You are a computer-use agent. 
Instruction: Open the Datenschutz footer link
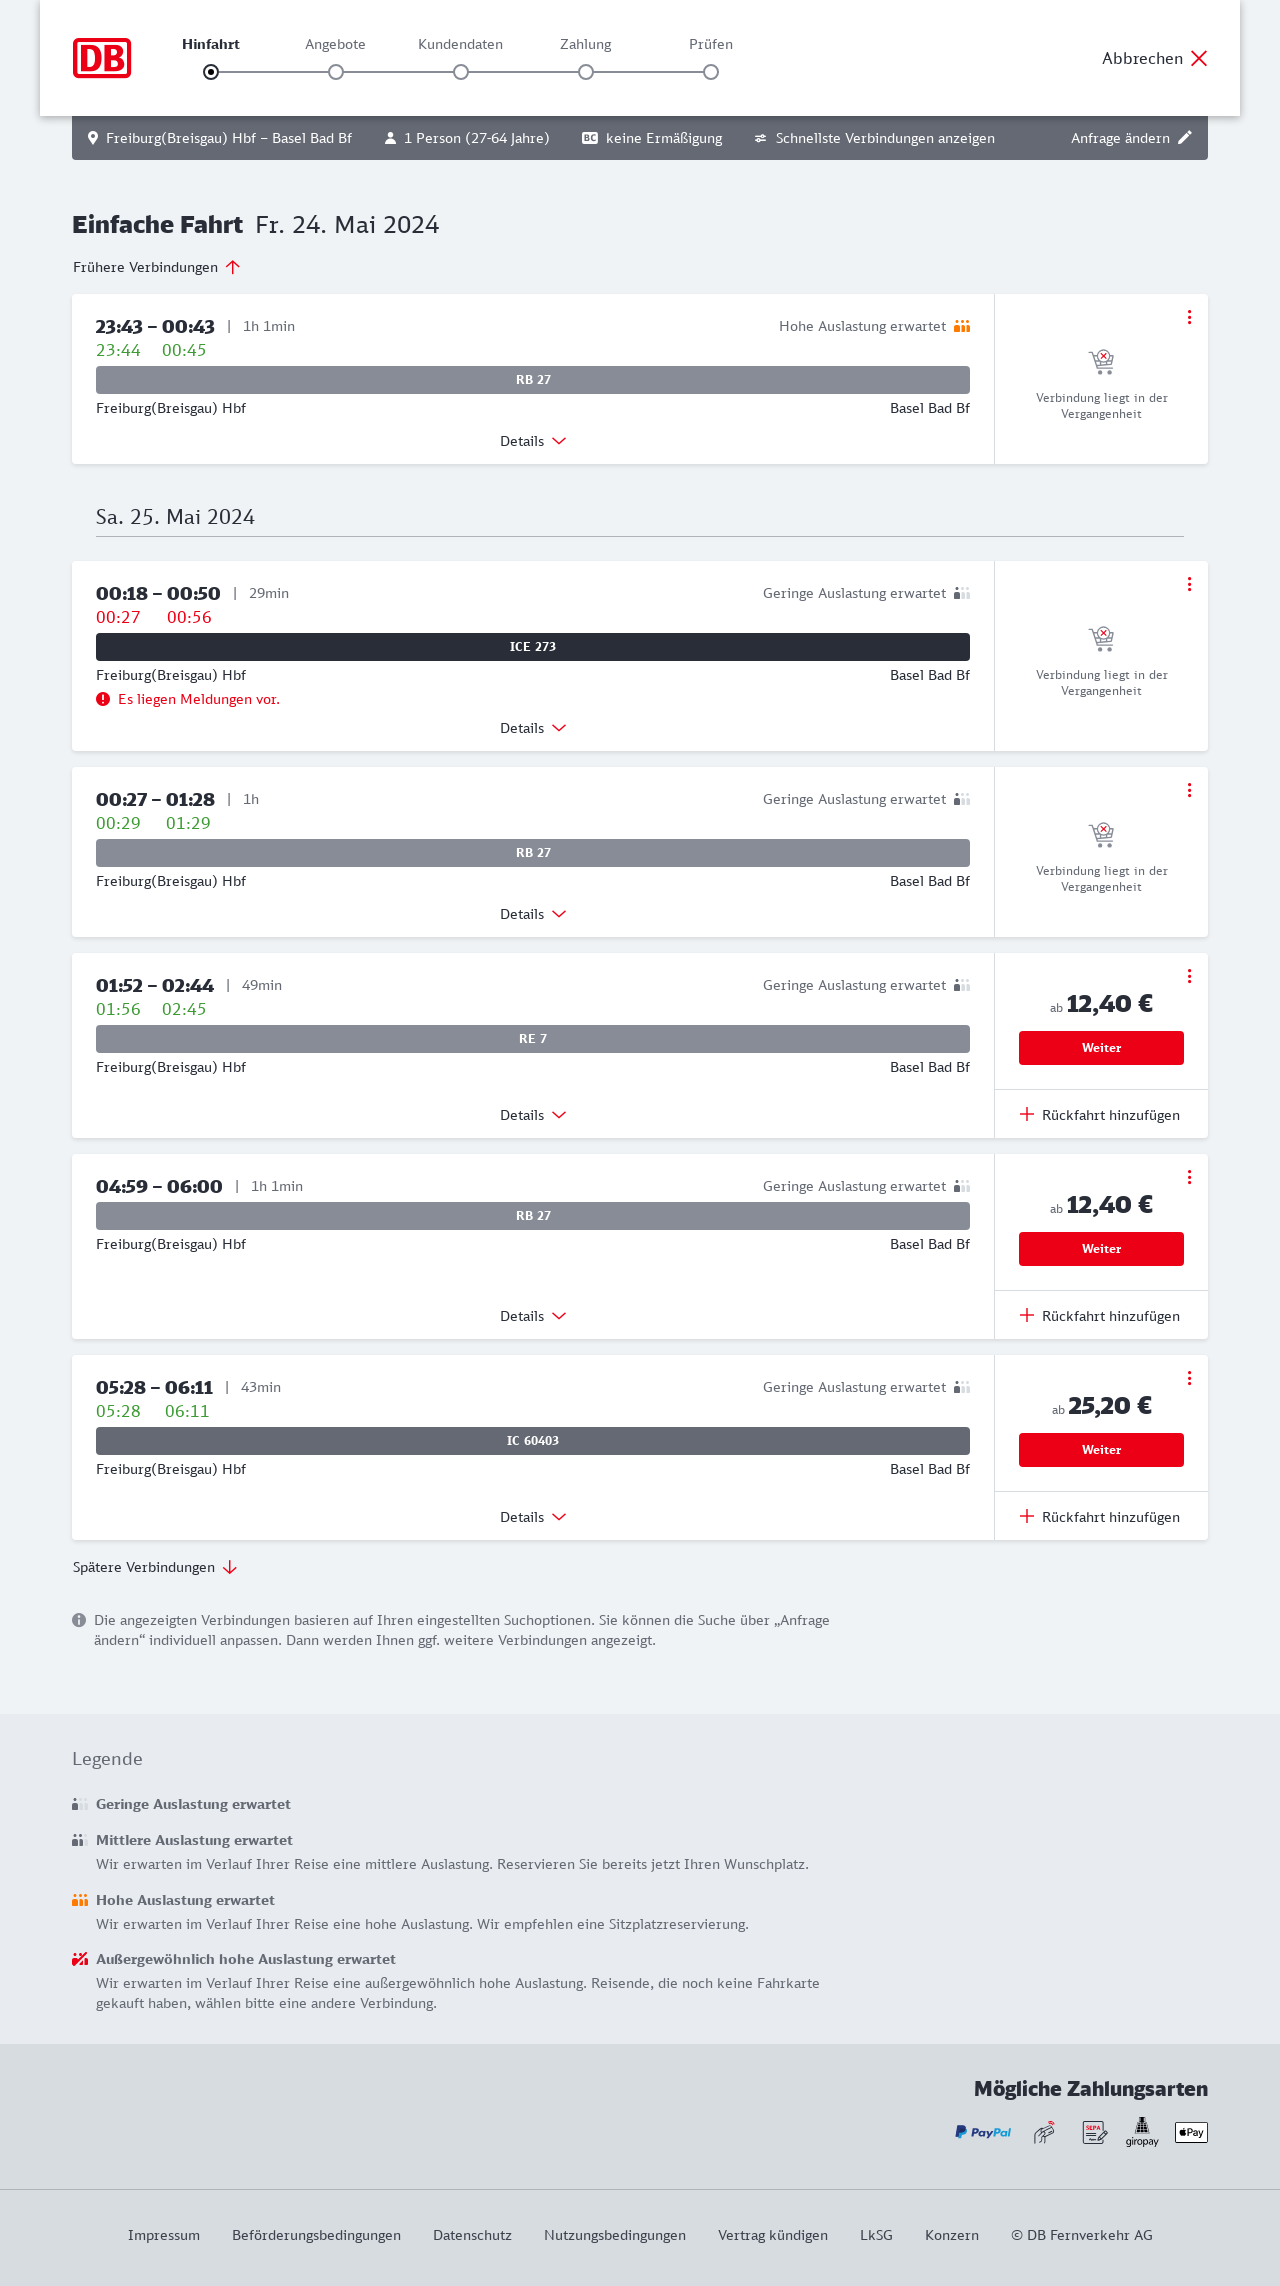(x=472, y=2235)
